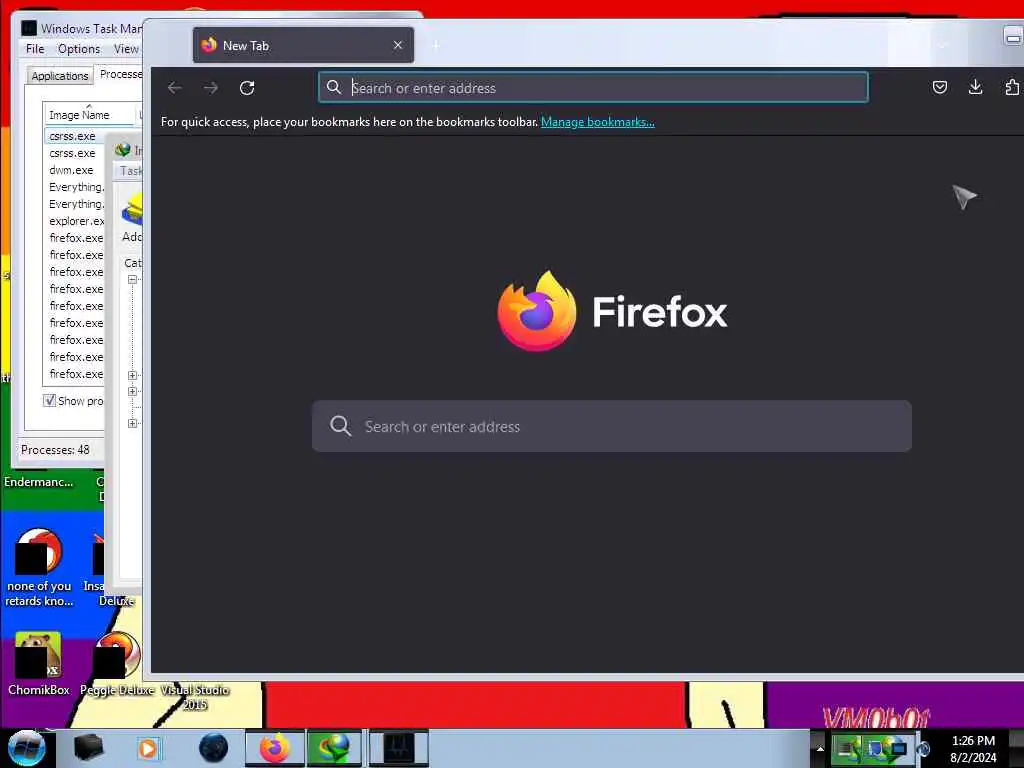Open Peggle Deluxe desktop shortcut

pyautogui.click(x=117, y=664)
